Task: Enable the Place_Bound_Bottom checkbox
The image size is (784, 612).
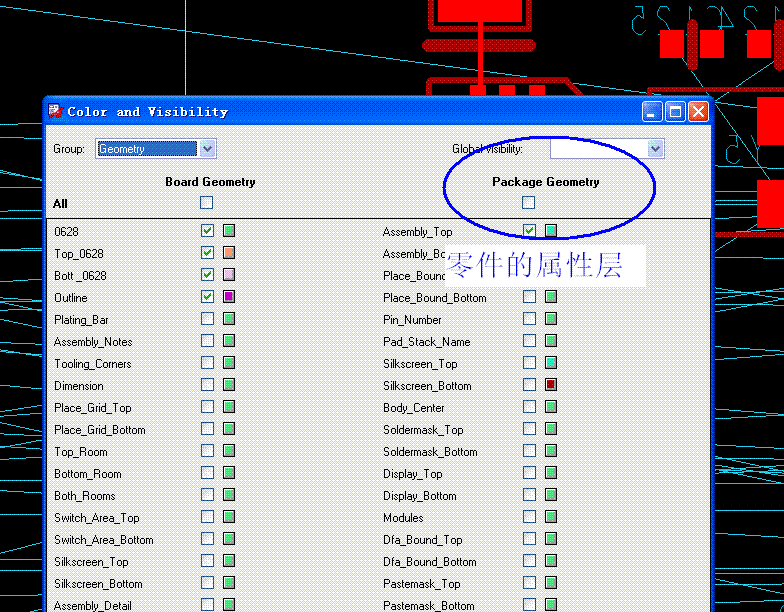Action: 530,296
